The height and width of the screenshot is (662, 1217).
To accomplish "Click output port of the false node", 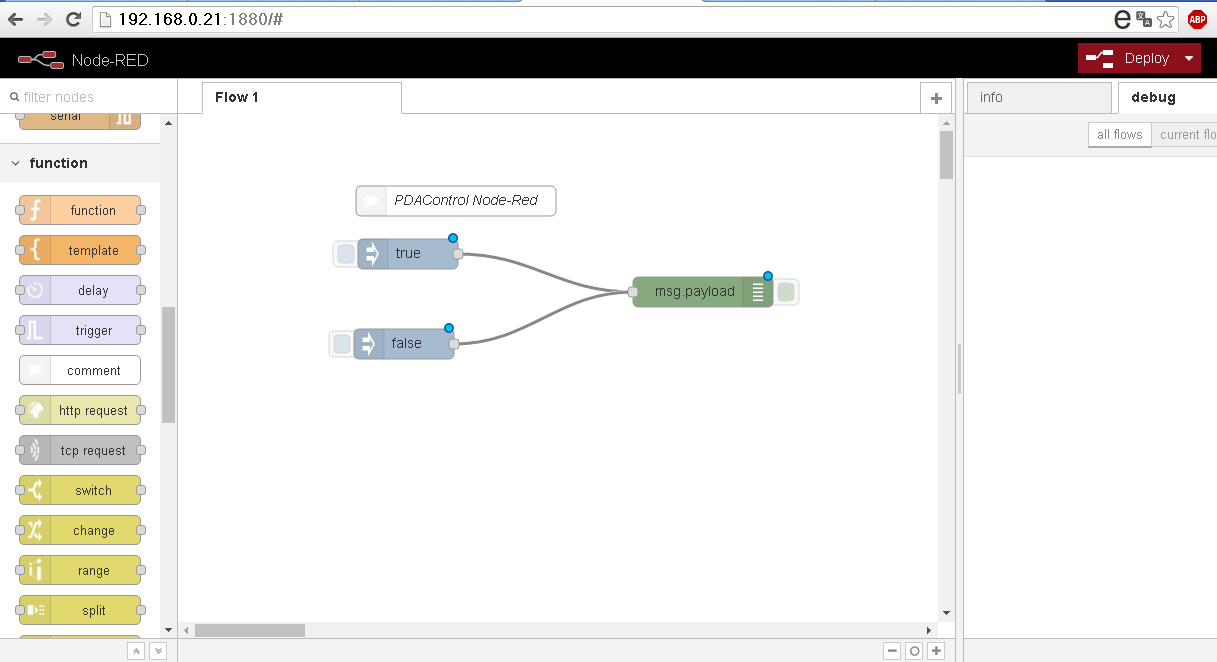I will pyautogui.click(x=454, y=344).
